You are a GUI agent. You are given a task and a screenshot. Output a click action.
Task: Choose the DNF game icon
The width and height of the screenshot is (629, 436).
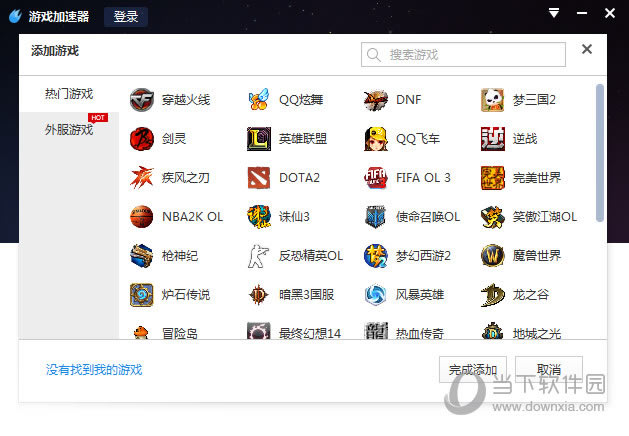[x=375, y=99]
